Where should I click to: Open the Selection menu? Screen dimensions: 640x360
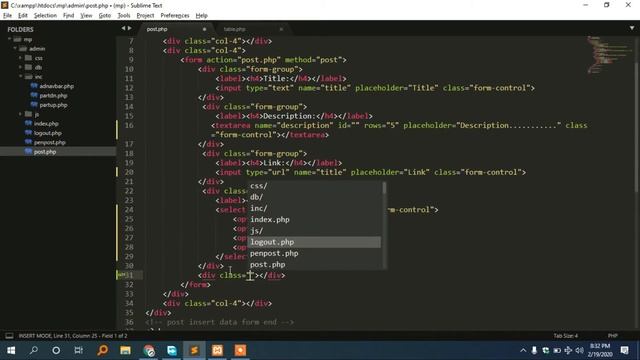tap(45, 16)
